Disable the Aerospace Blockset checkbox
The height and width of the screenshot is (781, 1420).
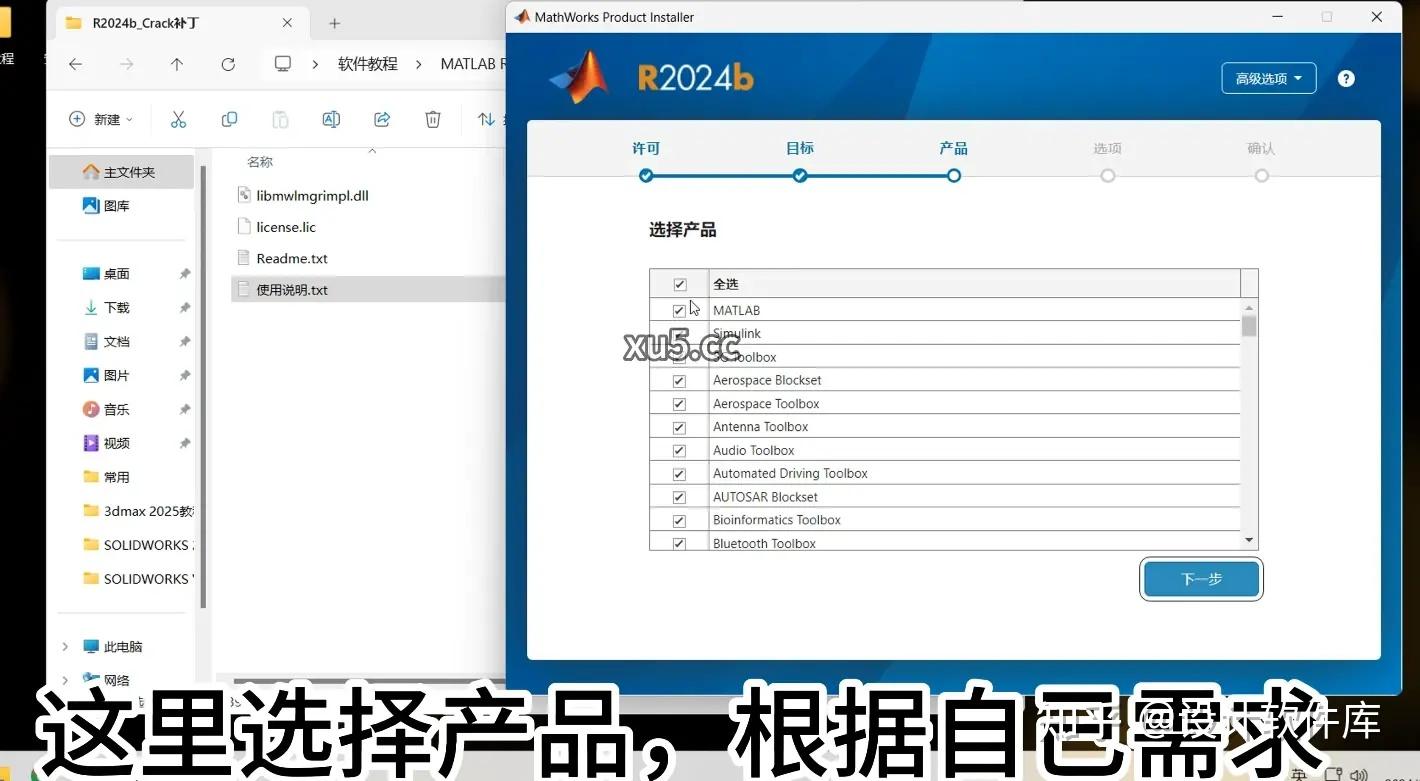[679, 380]
